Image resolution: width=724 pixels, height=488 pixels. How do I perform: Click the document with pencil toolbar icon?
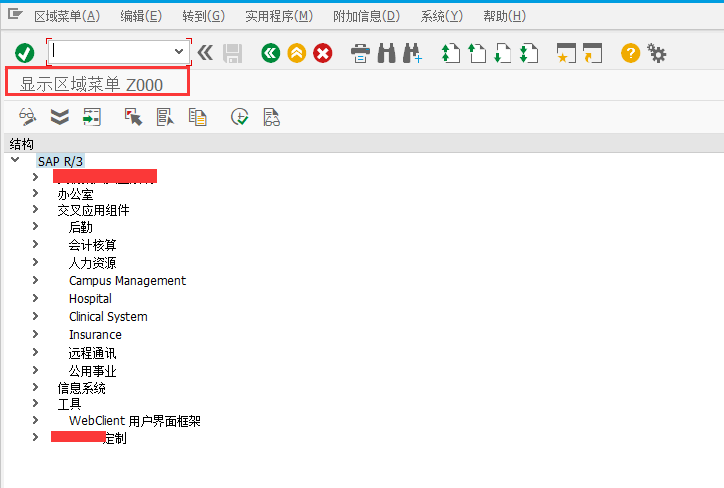click(165, 117)
